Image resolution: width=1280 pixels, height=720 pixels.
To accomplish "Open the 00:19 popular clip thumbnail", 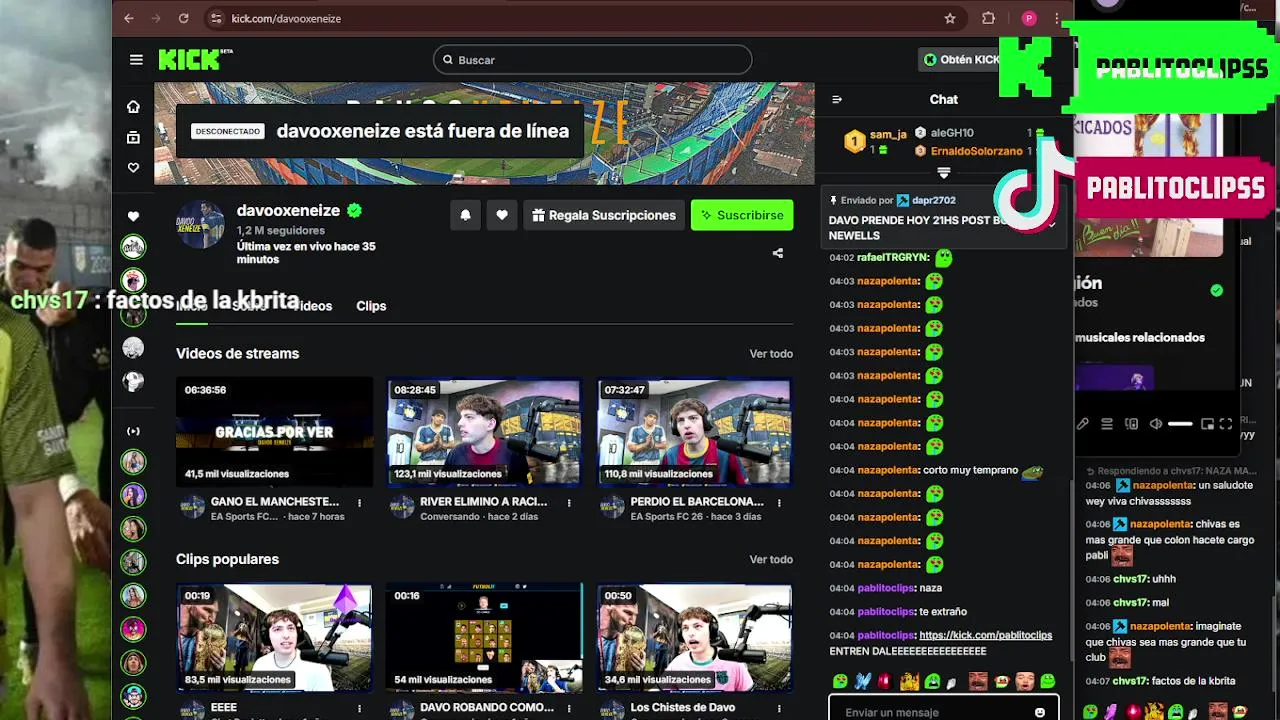I will coord(274,638).
